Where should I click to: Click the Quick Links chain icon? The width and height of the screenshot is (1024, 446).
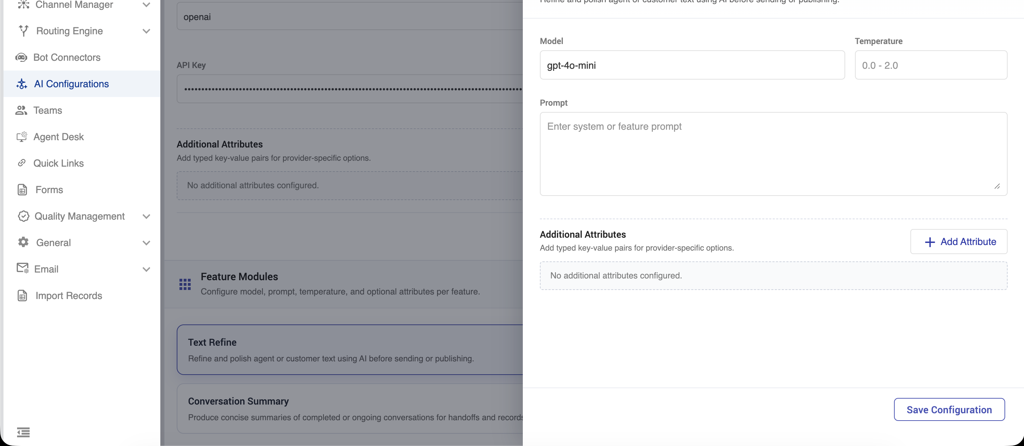tap(21, 163)
